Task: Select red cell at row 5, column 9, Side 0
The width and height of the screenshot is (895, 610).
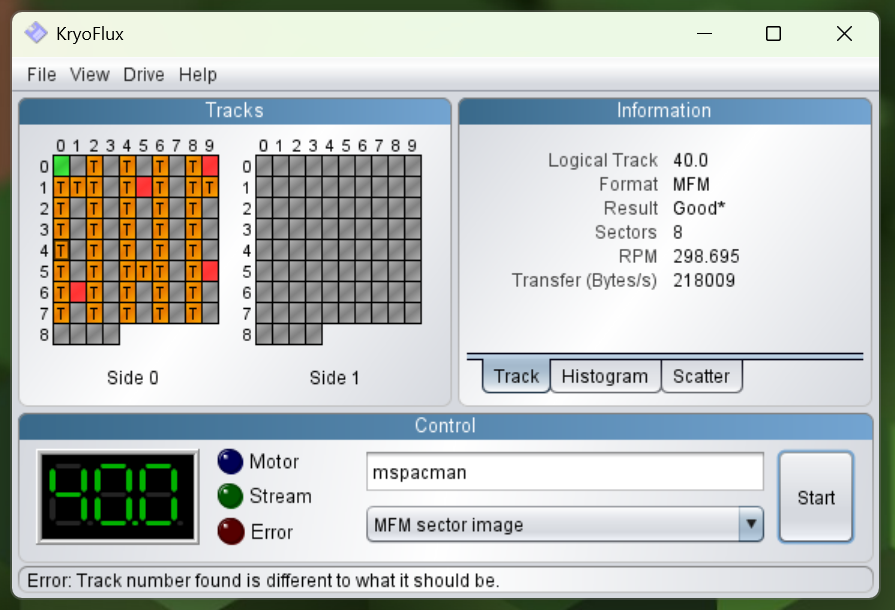Action: (211, 271)
